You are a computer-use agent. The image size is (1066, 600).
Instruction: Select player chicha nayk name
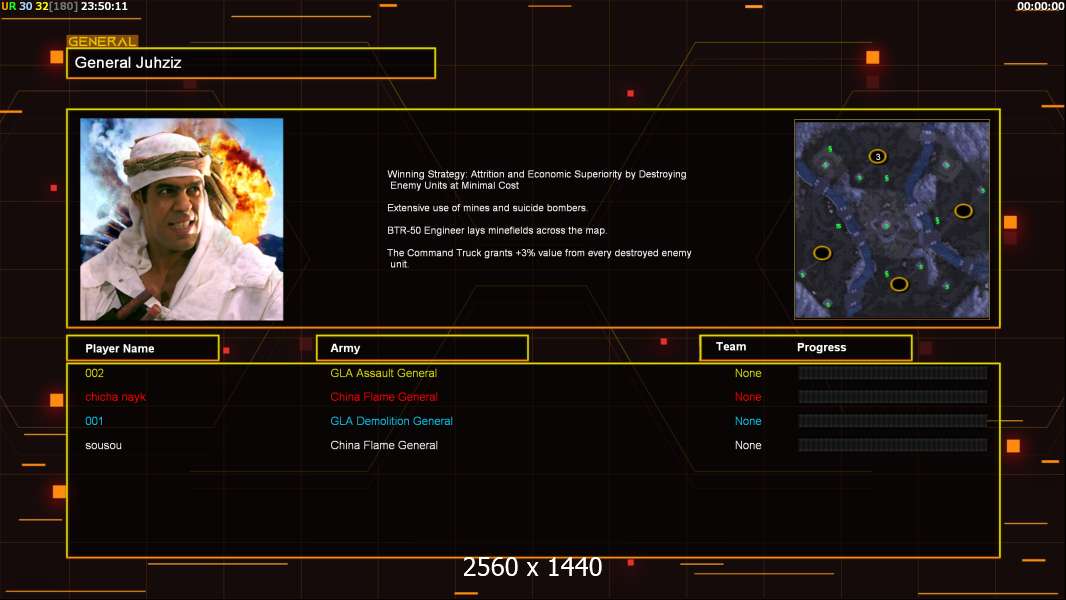pos(116,397)
